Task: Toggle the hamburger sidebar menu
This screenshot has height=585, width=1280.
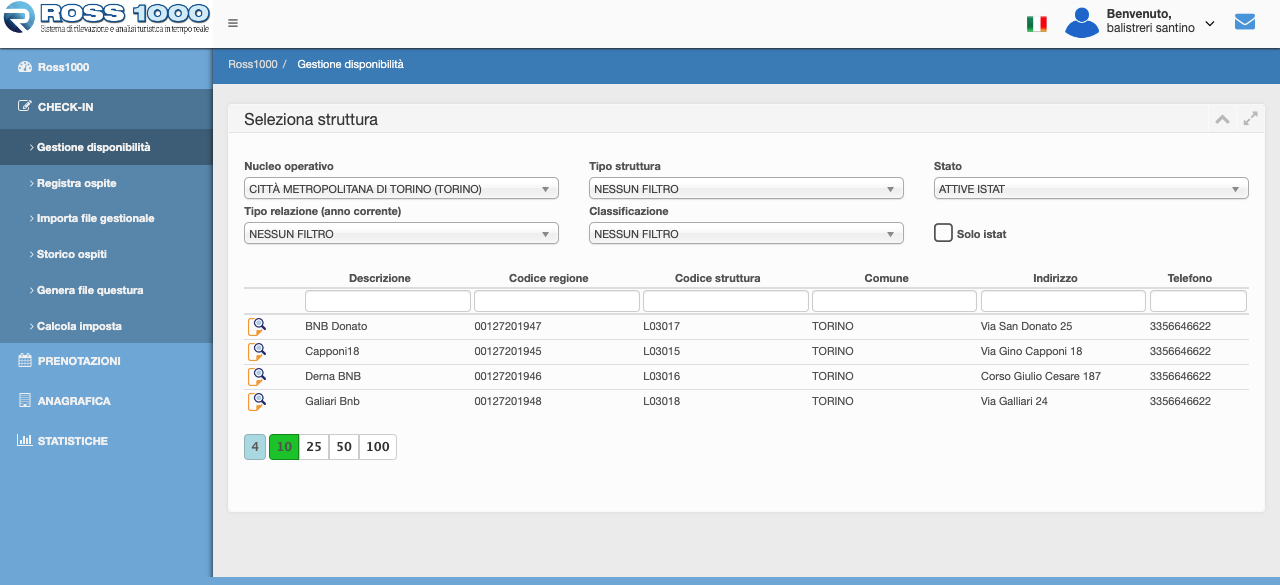Action: [x=233, y=23]
